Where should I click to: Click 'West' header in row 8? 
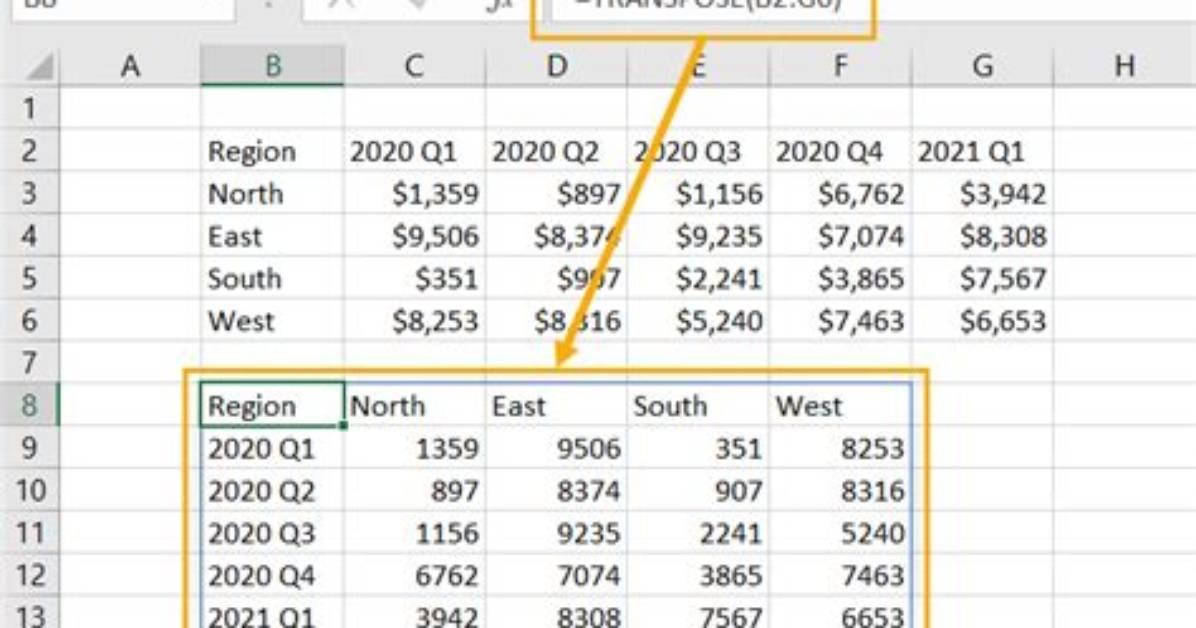pos(840,405)
